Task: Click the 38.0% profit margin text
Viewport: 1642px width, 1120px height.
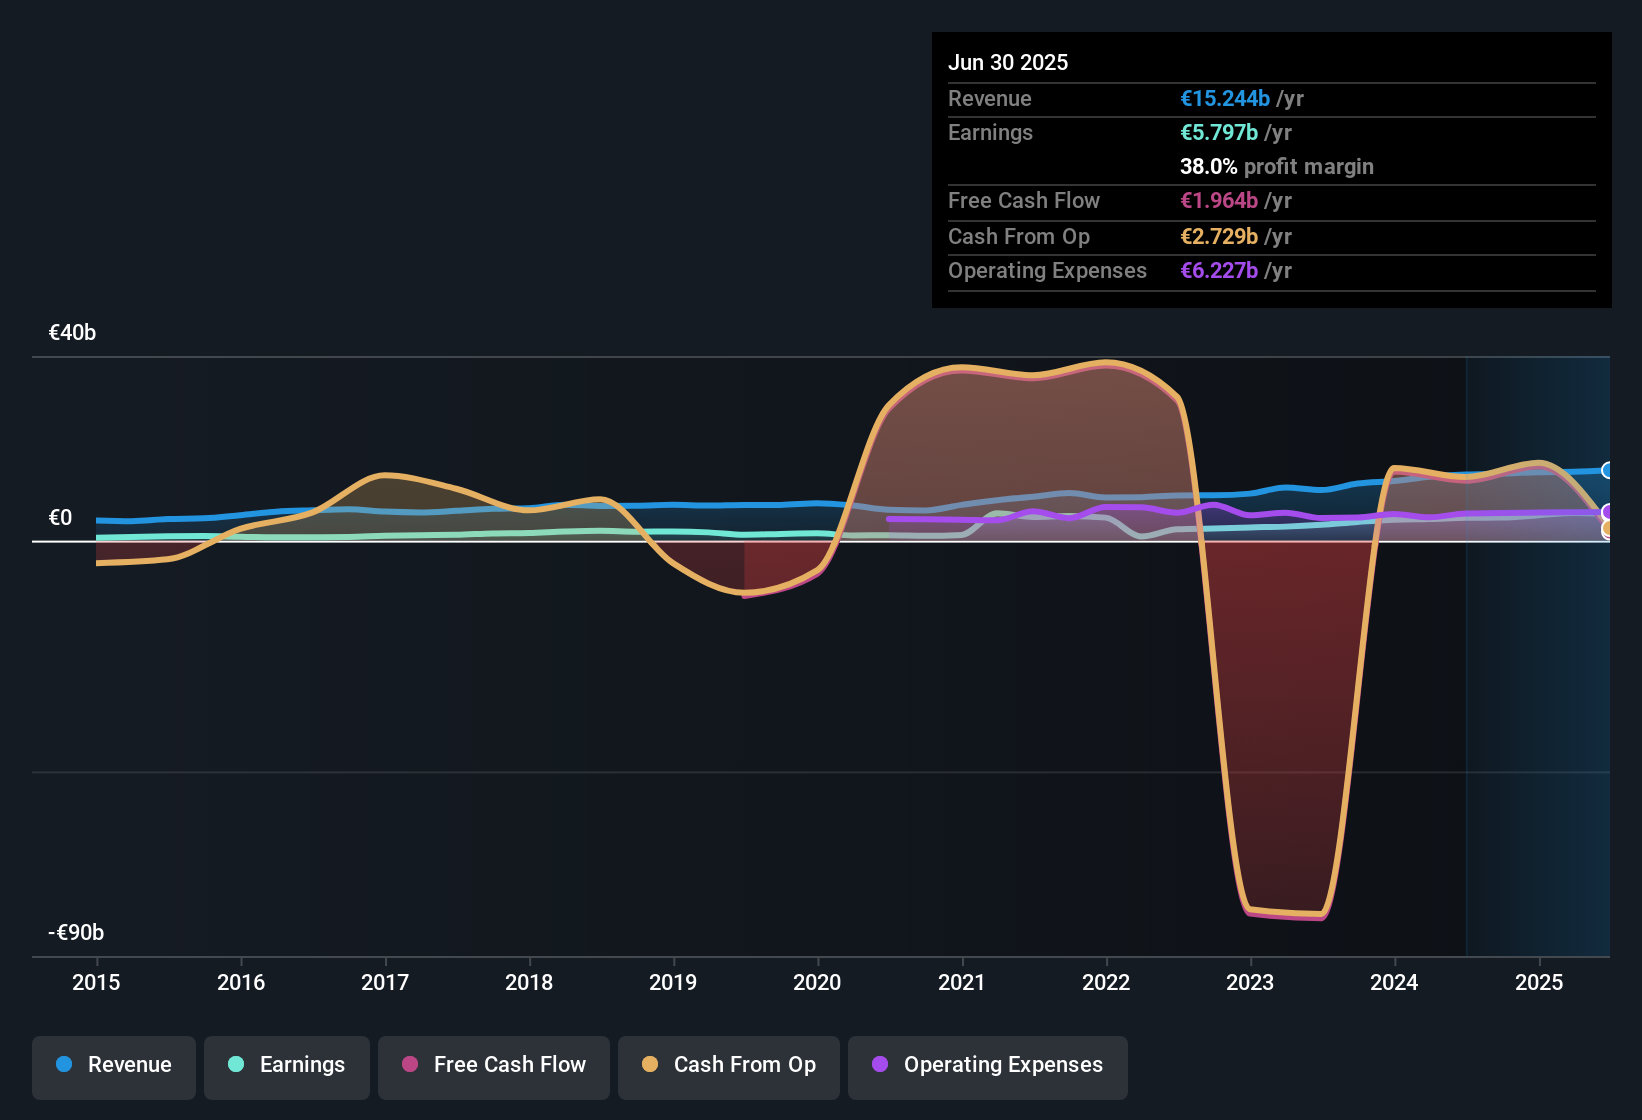Action: click(1276, 166)
